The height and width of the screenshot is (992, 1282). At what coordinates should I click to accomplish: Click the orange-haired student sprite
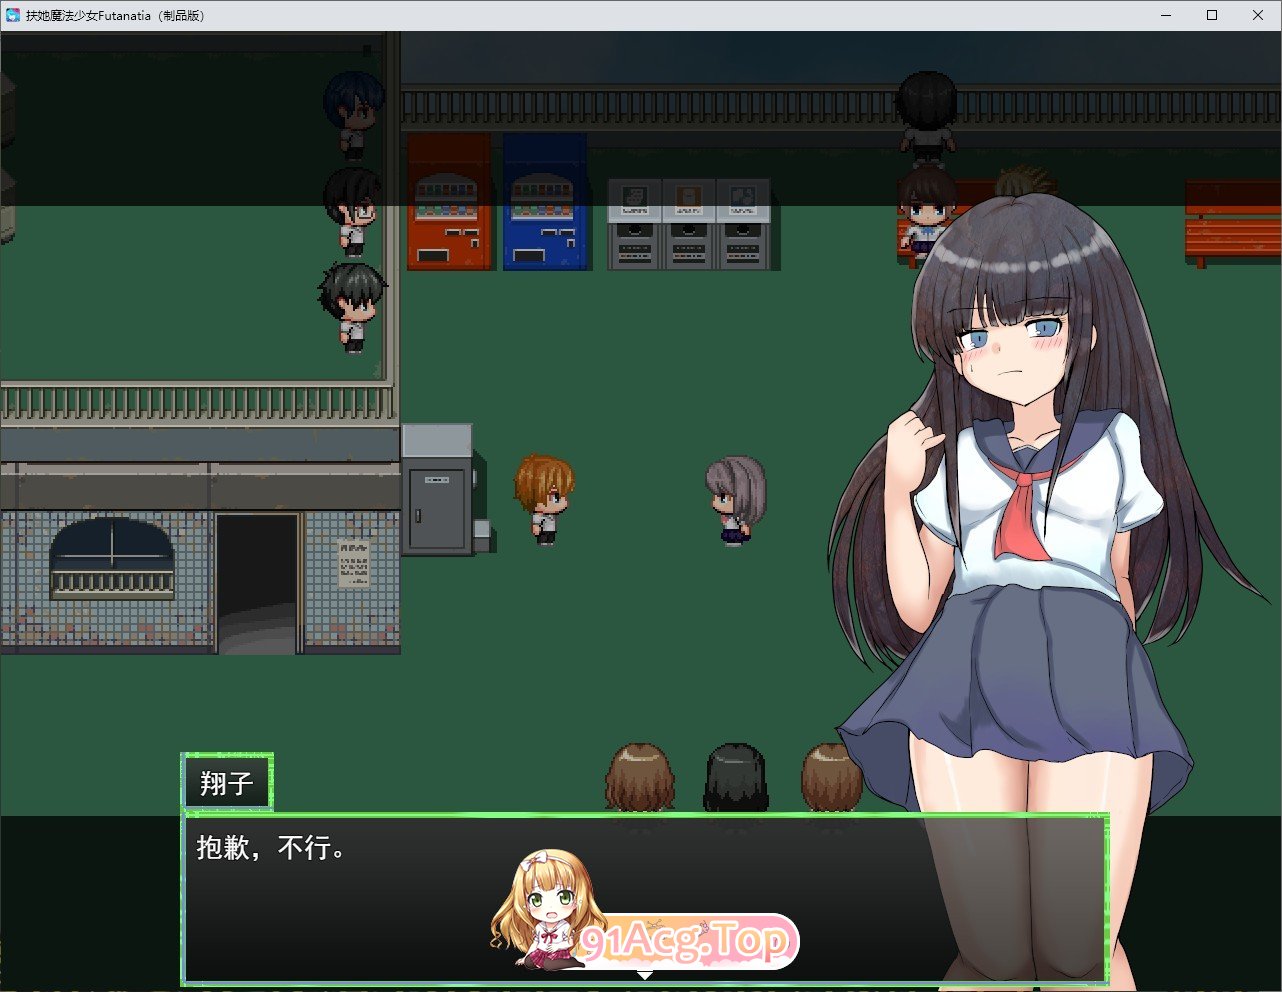tap(545, 499)
